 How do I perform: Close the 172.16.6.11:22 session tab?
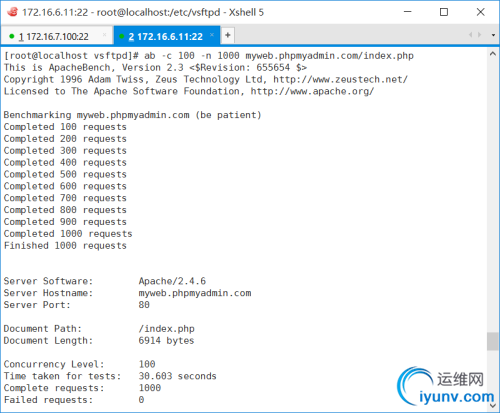click(x=212, y=35)
